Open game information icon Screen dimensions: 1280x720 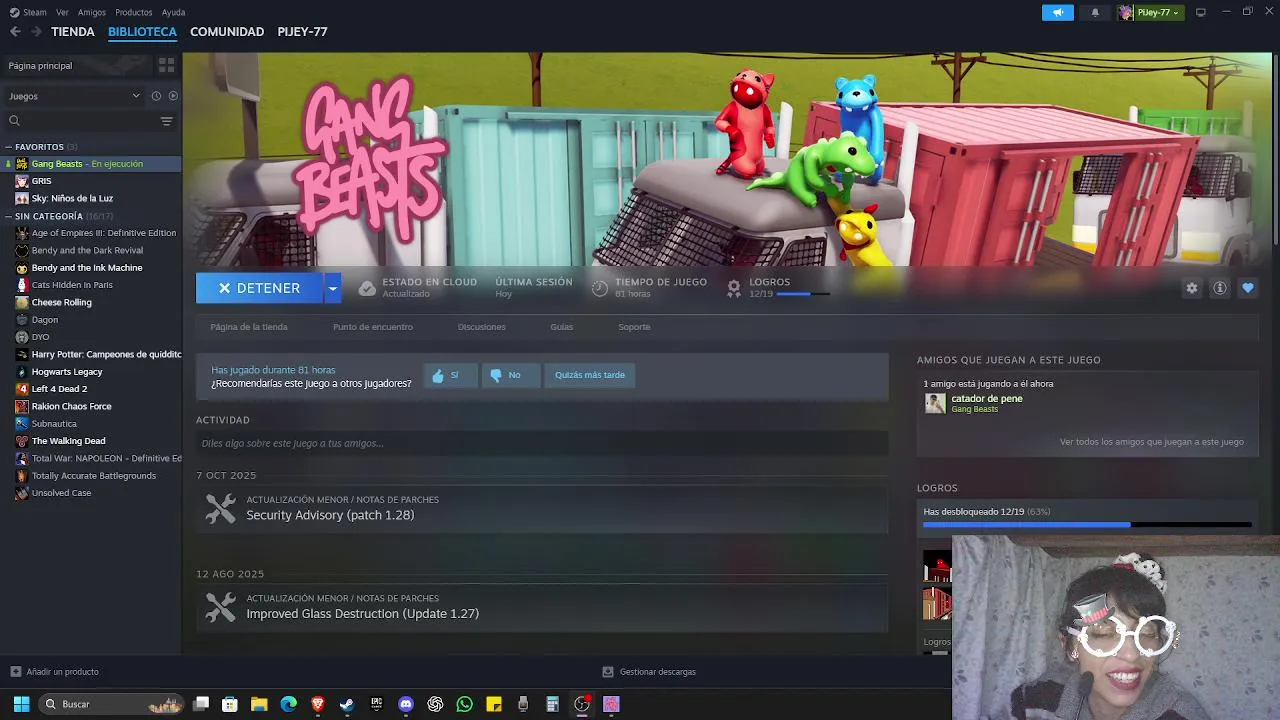coord(1220,288)
